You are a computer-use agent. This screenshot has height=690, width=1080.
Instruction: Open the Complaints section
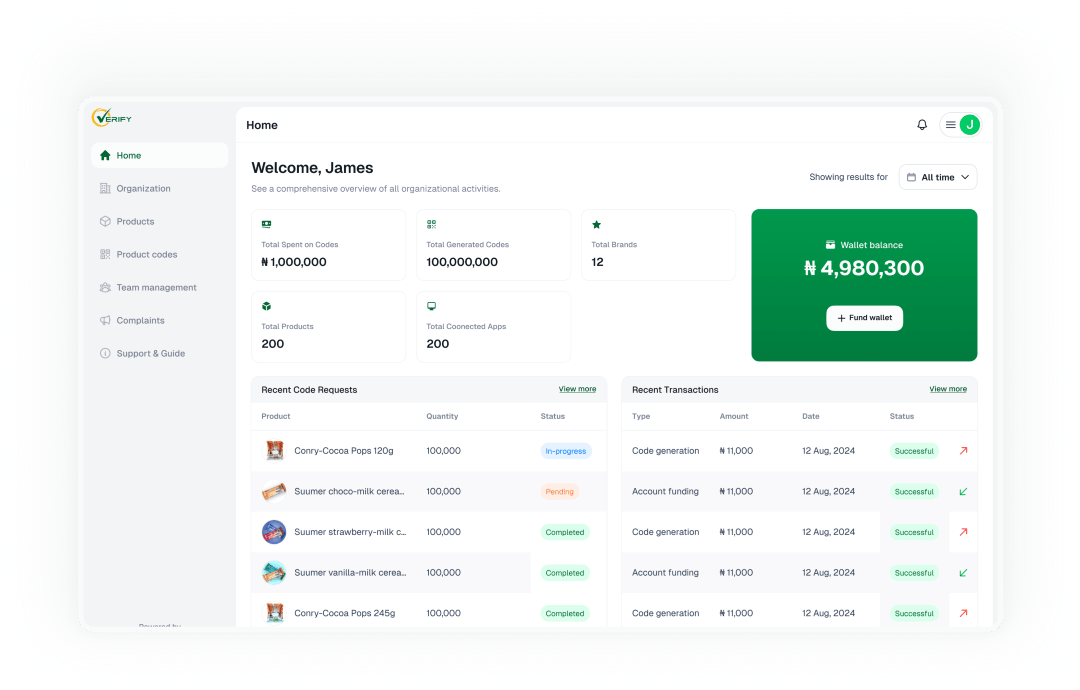point(140,321)
